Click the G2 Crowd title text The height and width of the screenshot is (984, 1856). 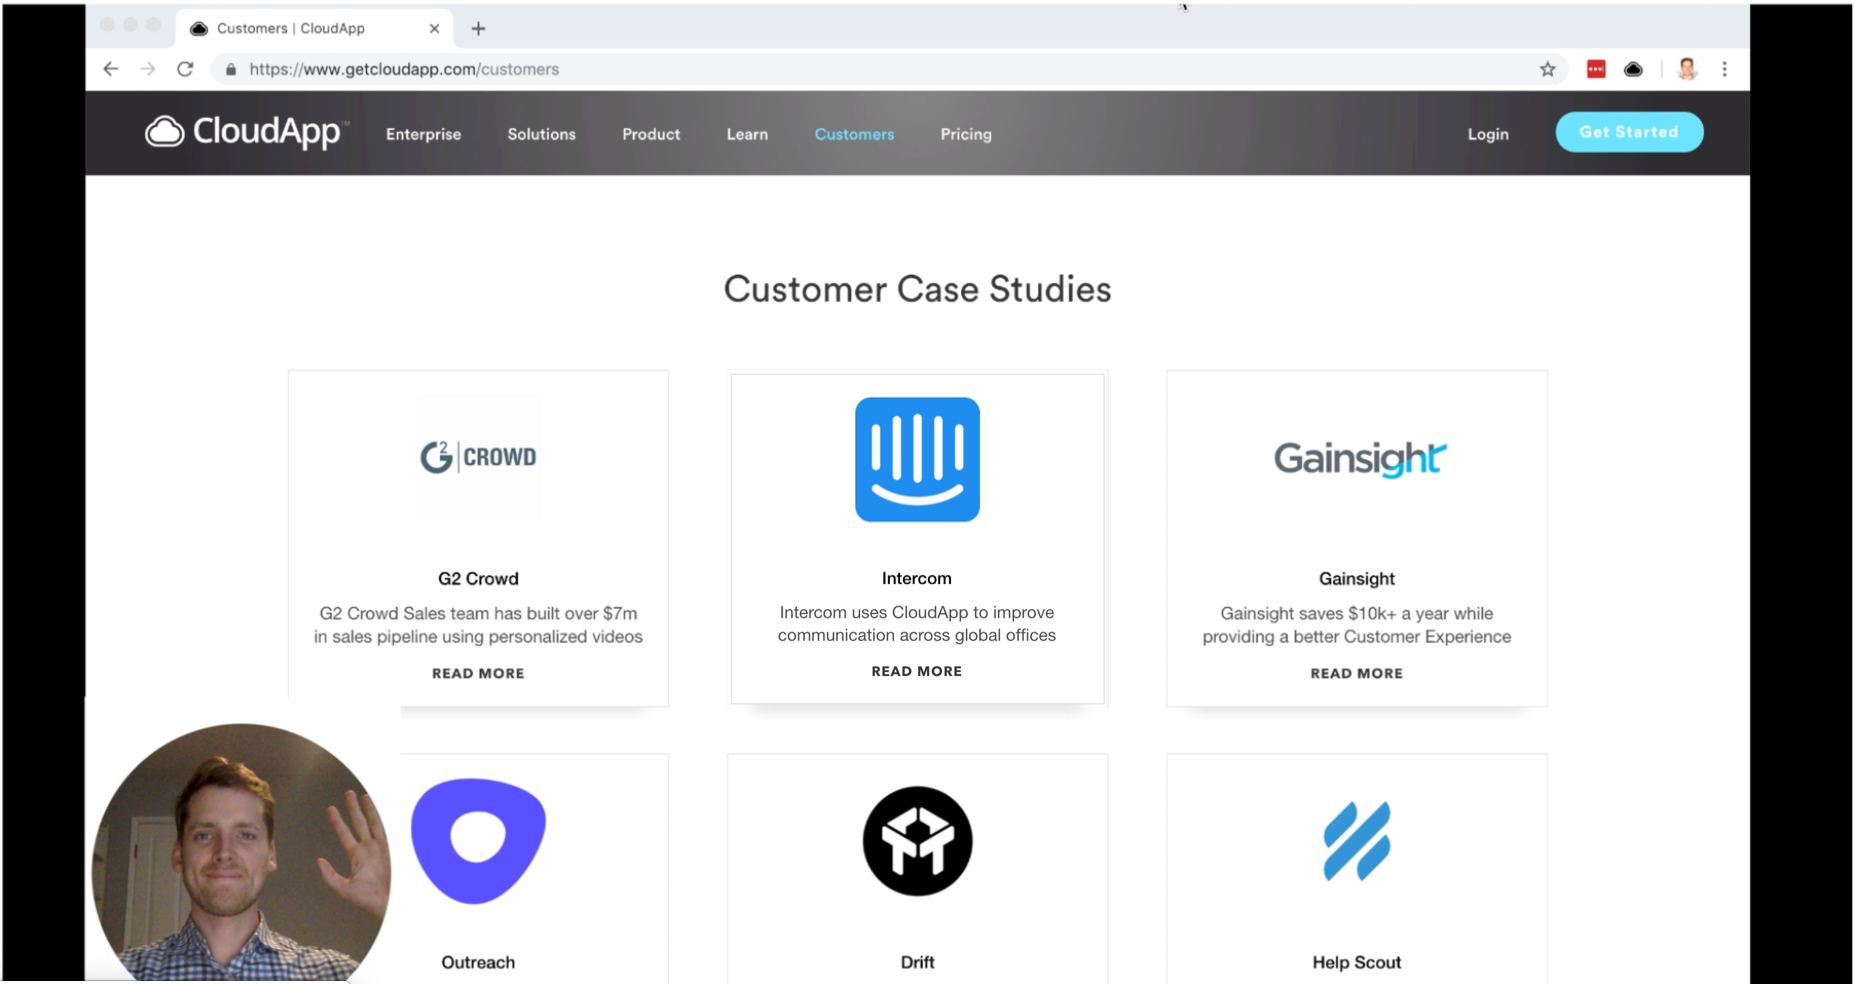click(478, 578)
